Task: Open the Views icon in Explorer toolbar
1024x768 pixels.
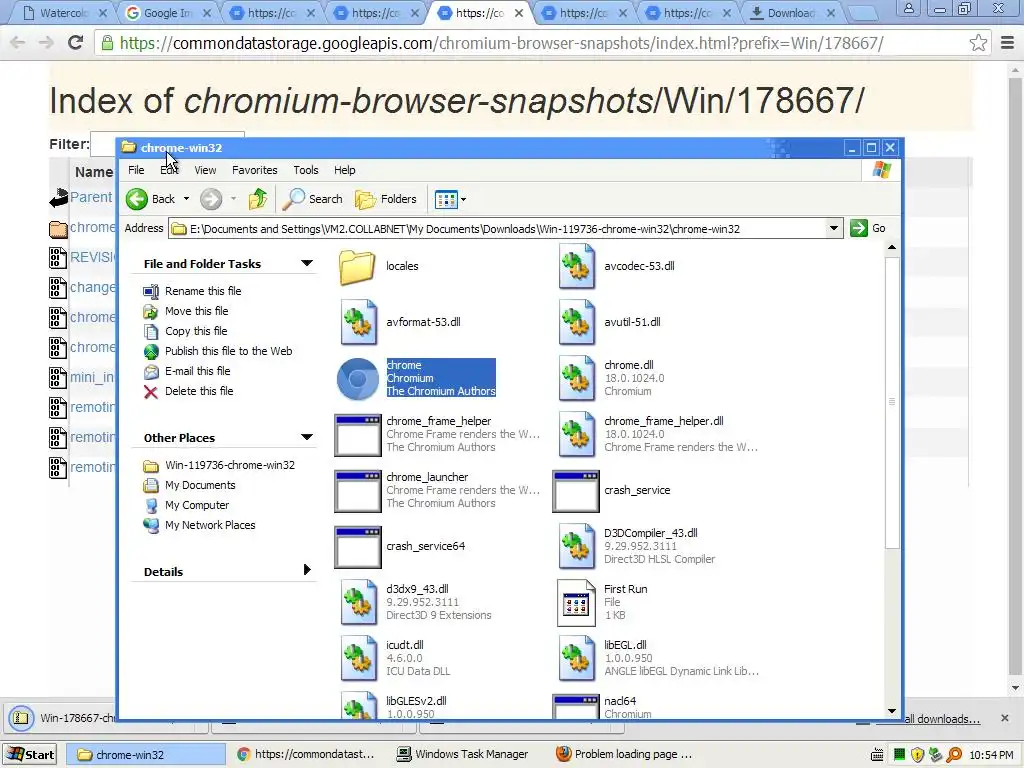Action: [446, 200]
